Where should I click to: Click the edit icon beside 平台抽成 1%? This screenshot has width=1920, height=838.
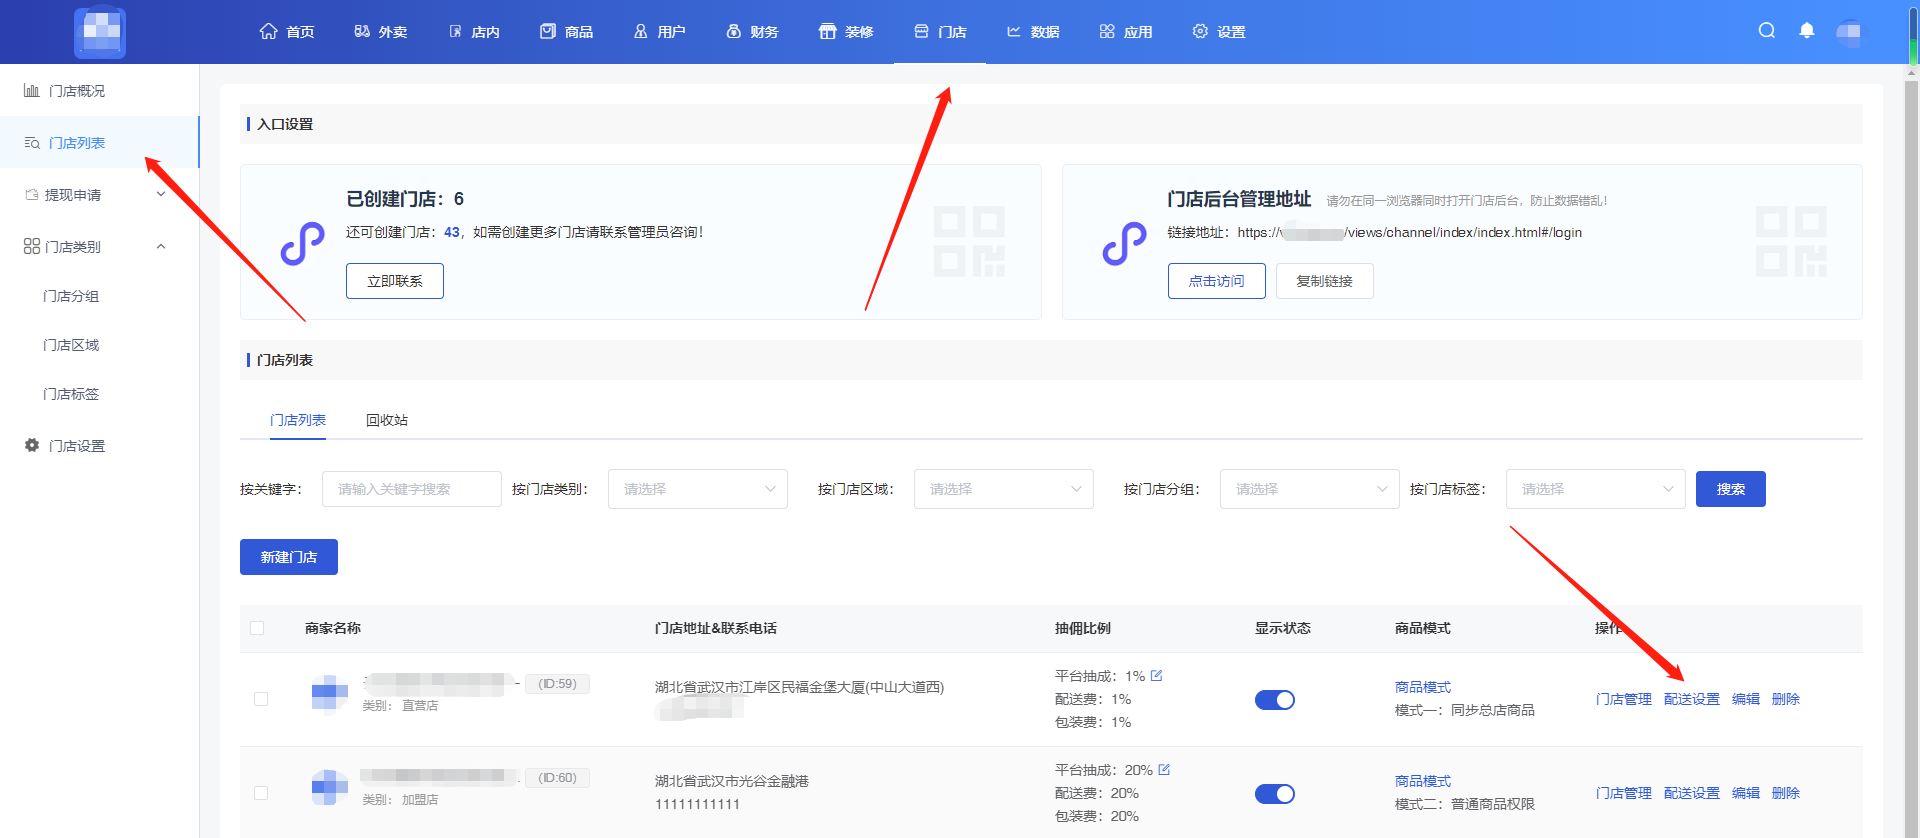click(x=1157, y=676)
